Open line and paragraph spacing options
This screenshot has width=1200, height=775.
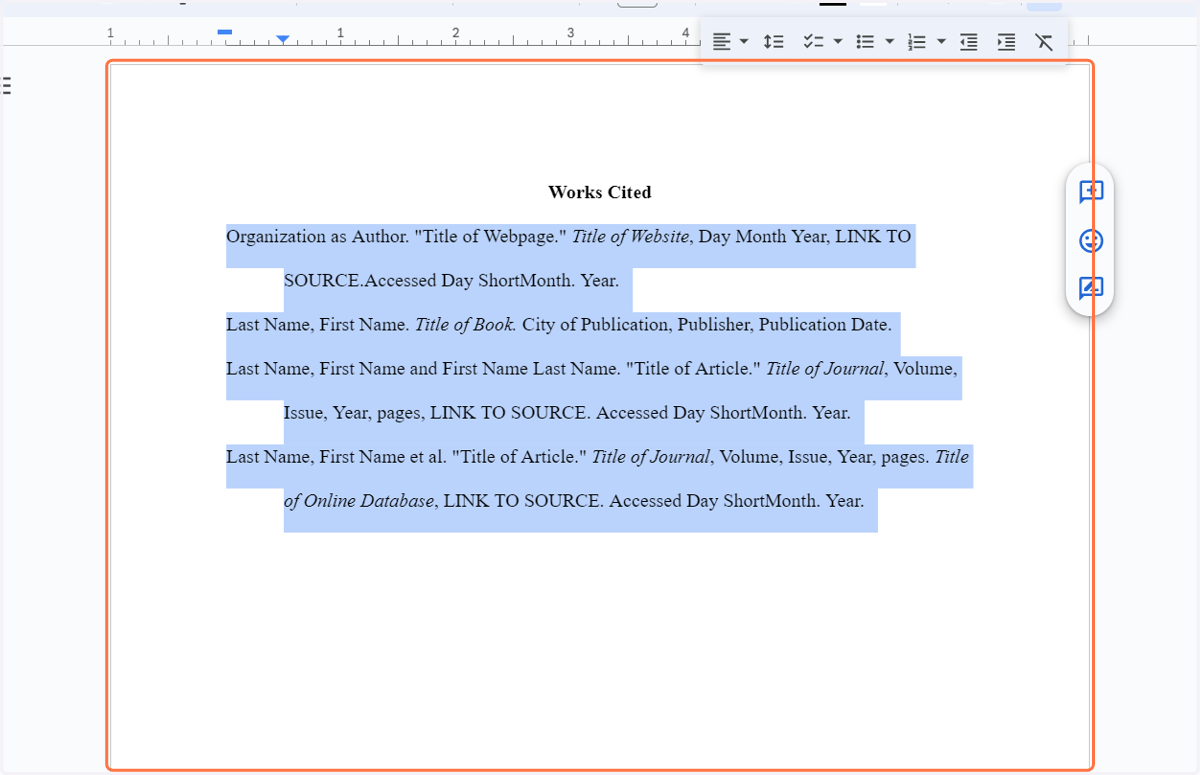[x=773, y=42]
